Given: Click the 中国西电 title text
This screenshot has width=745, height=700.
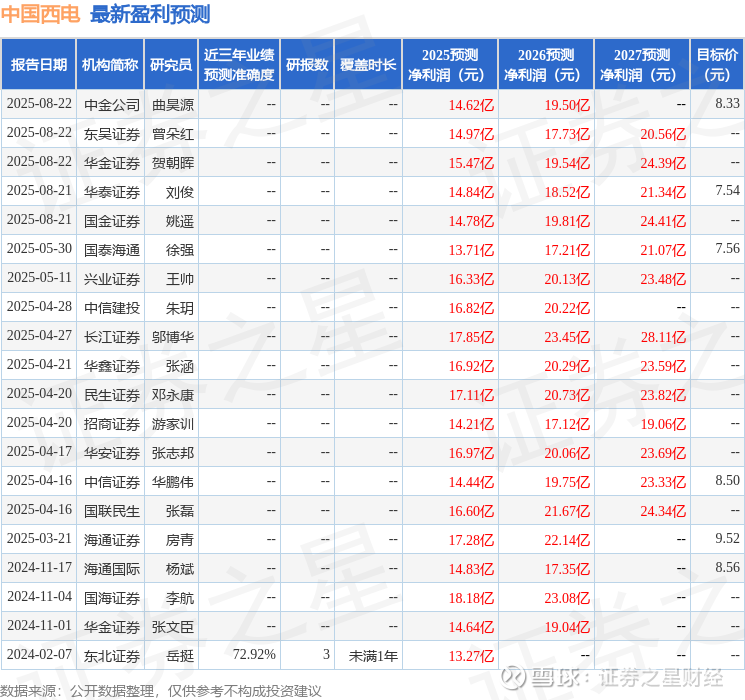Looking at the screenshot, I should 40,14.
